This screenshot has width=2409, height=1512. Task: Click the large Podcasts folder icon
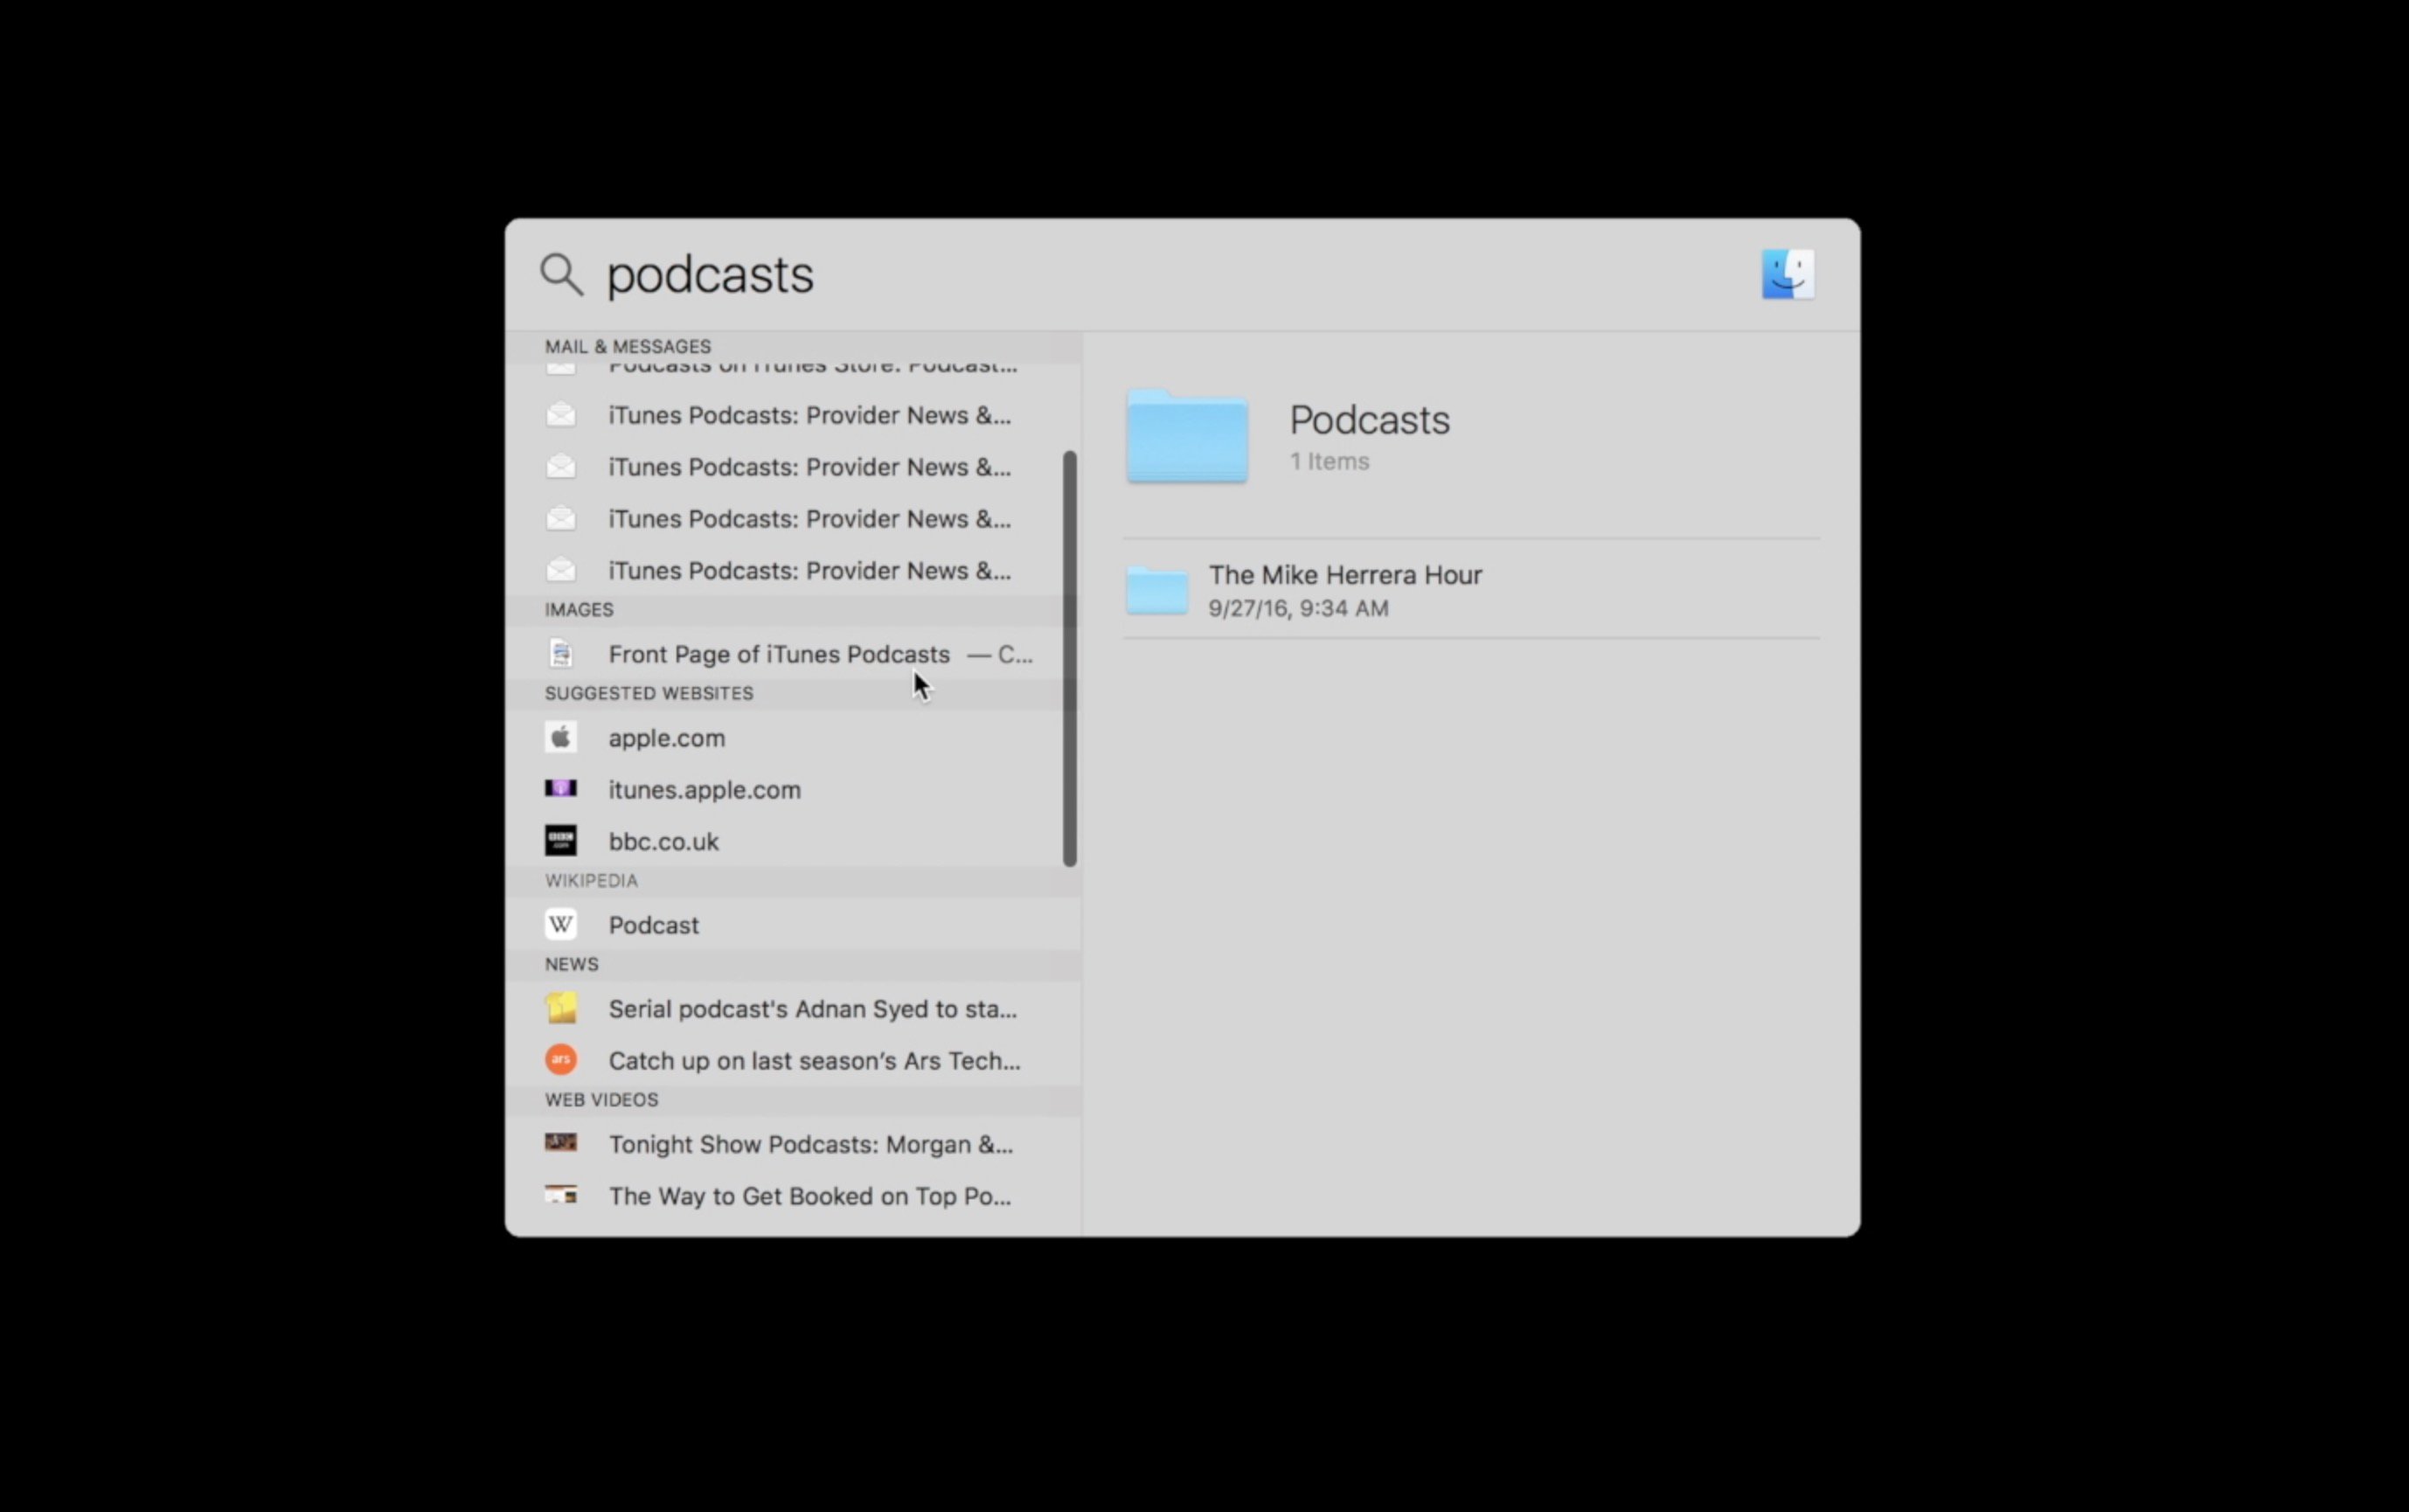tap(1187, 438)
